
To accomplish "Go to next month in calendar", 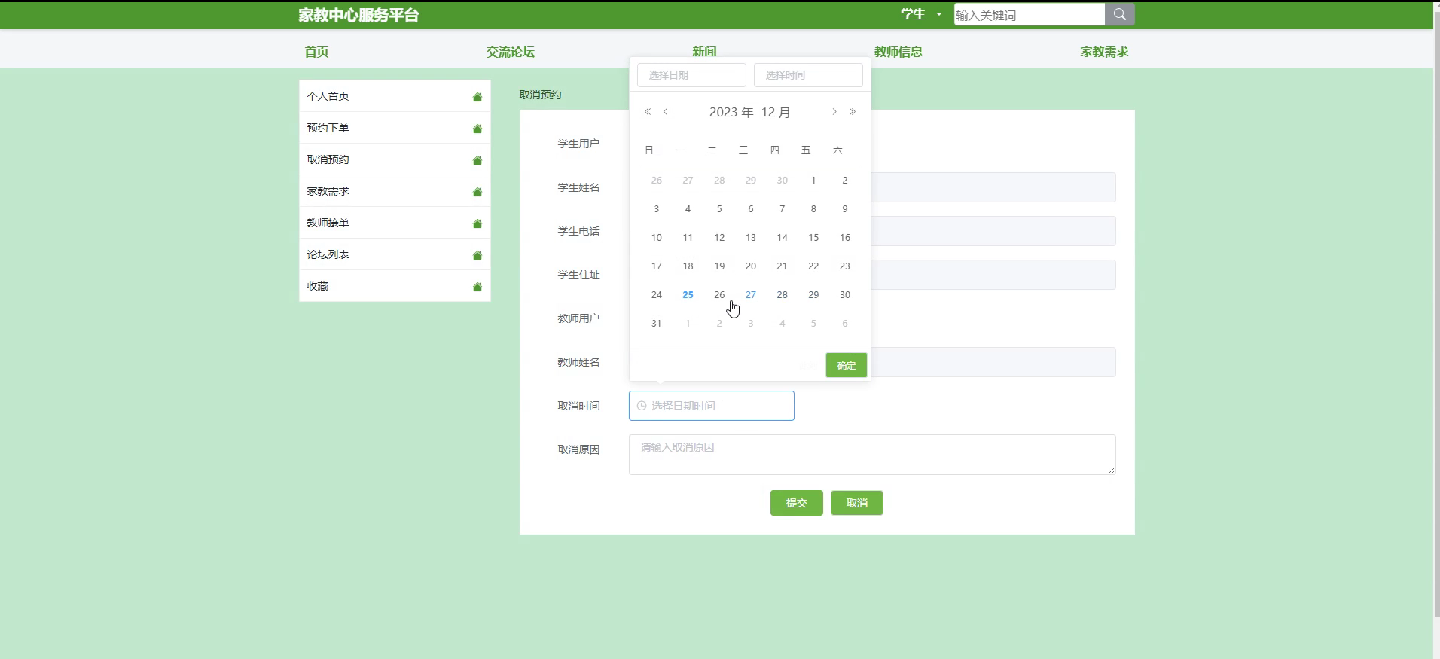I will click(x=834, y=112).
